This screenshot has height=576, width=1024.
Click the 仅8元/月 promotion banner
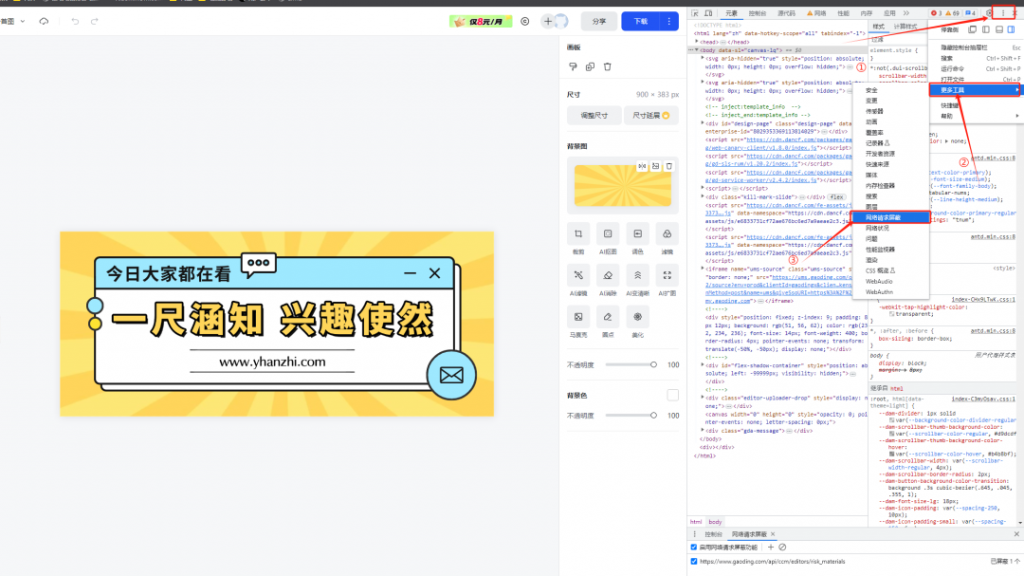point(481,22)
